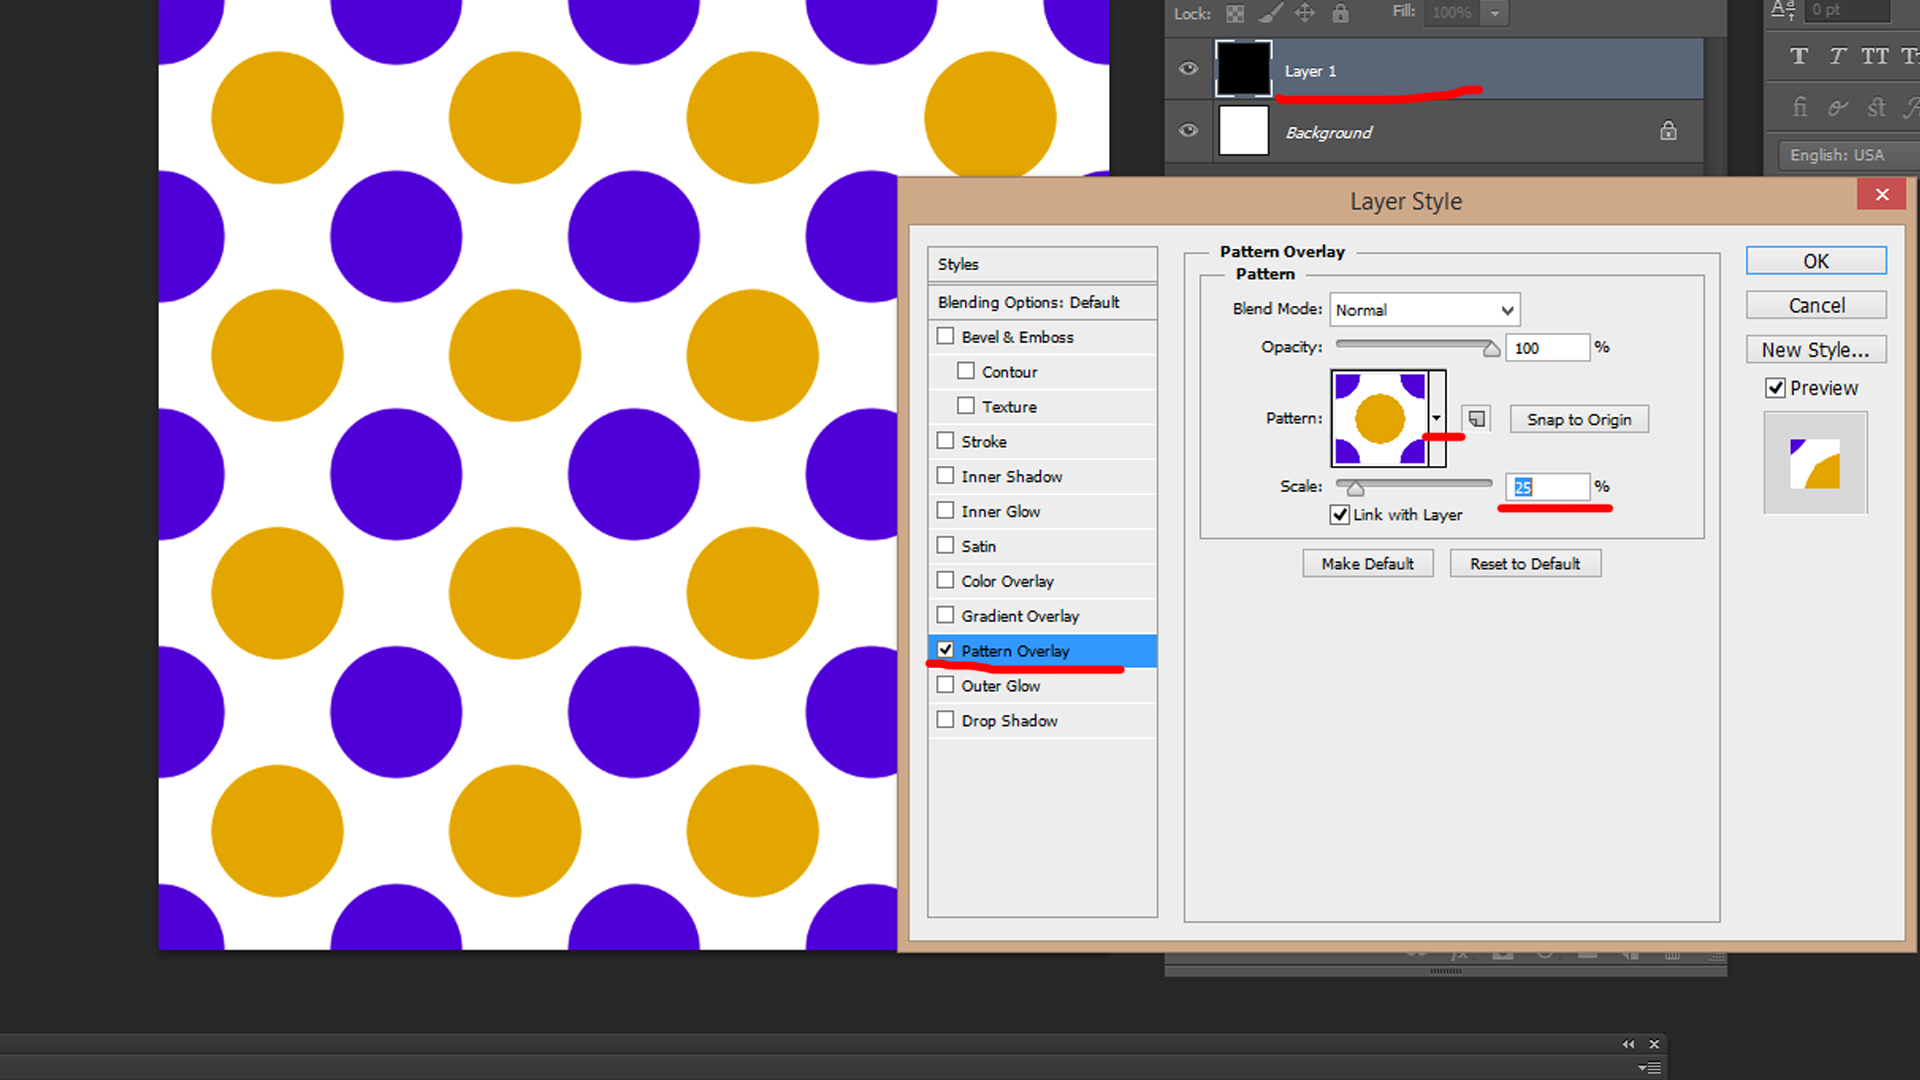This screenshot has height=1080, width=1920.
Task: Click the Reset to Default button
Action: 1525,564
